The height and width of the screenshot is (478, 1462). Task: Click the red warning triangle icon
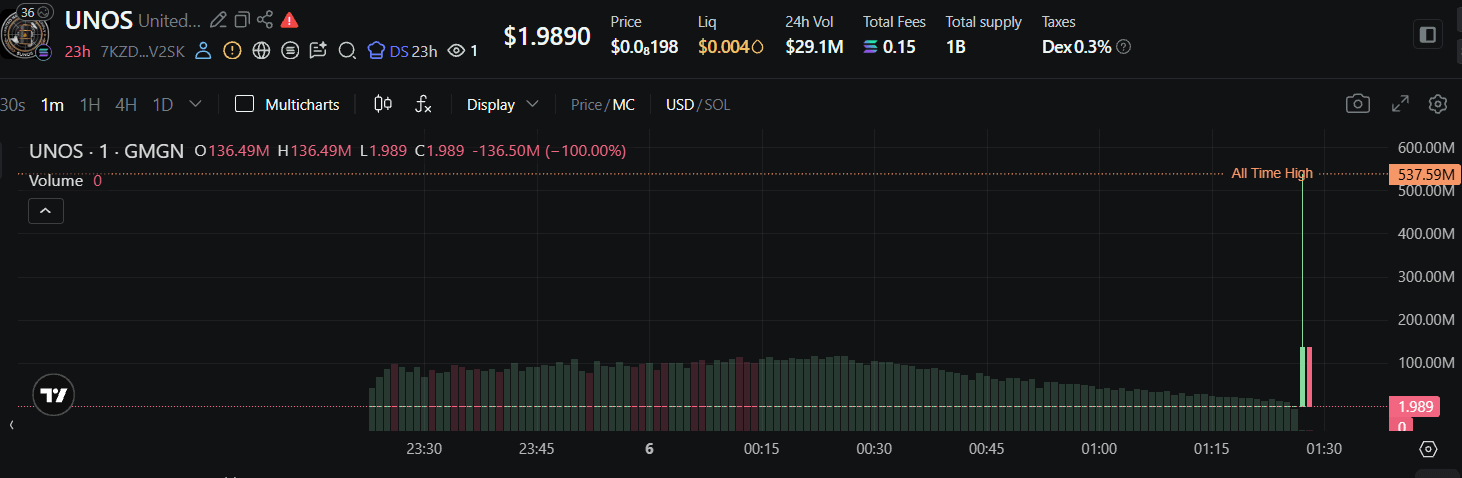pyautogui.click(x=289, y=20)
